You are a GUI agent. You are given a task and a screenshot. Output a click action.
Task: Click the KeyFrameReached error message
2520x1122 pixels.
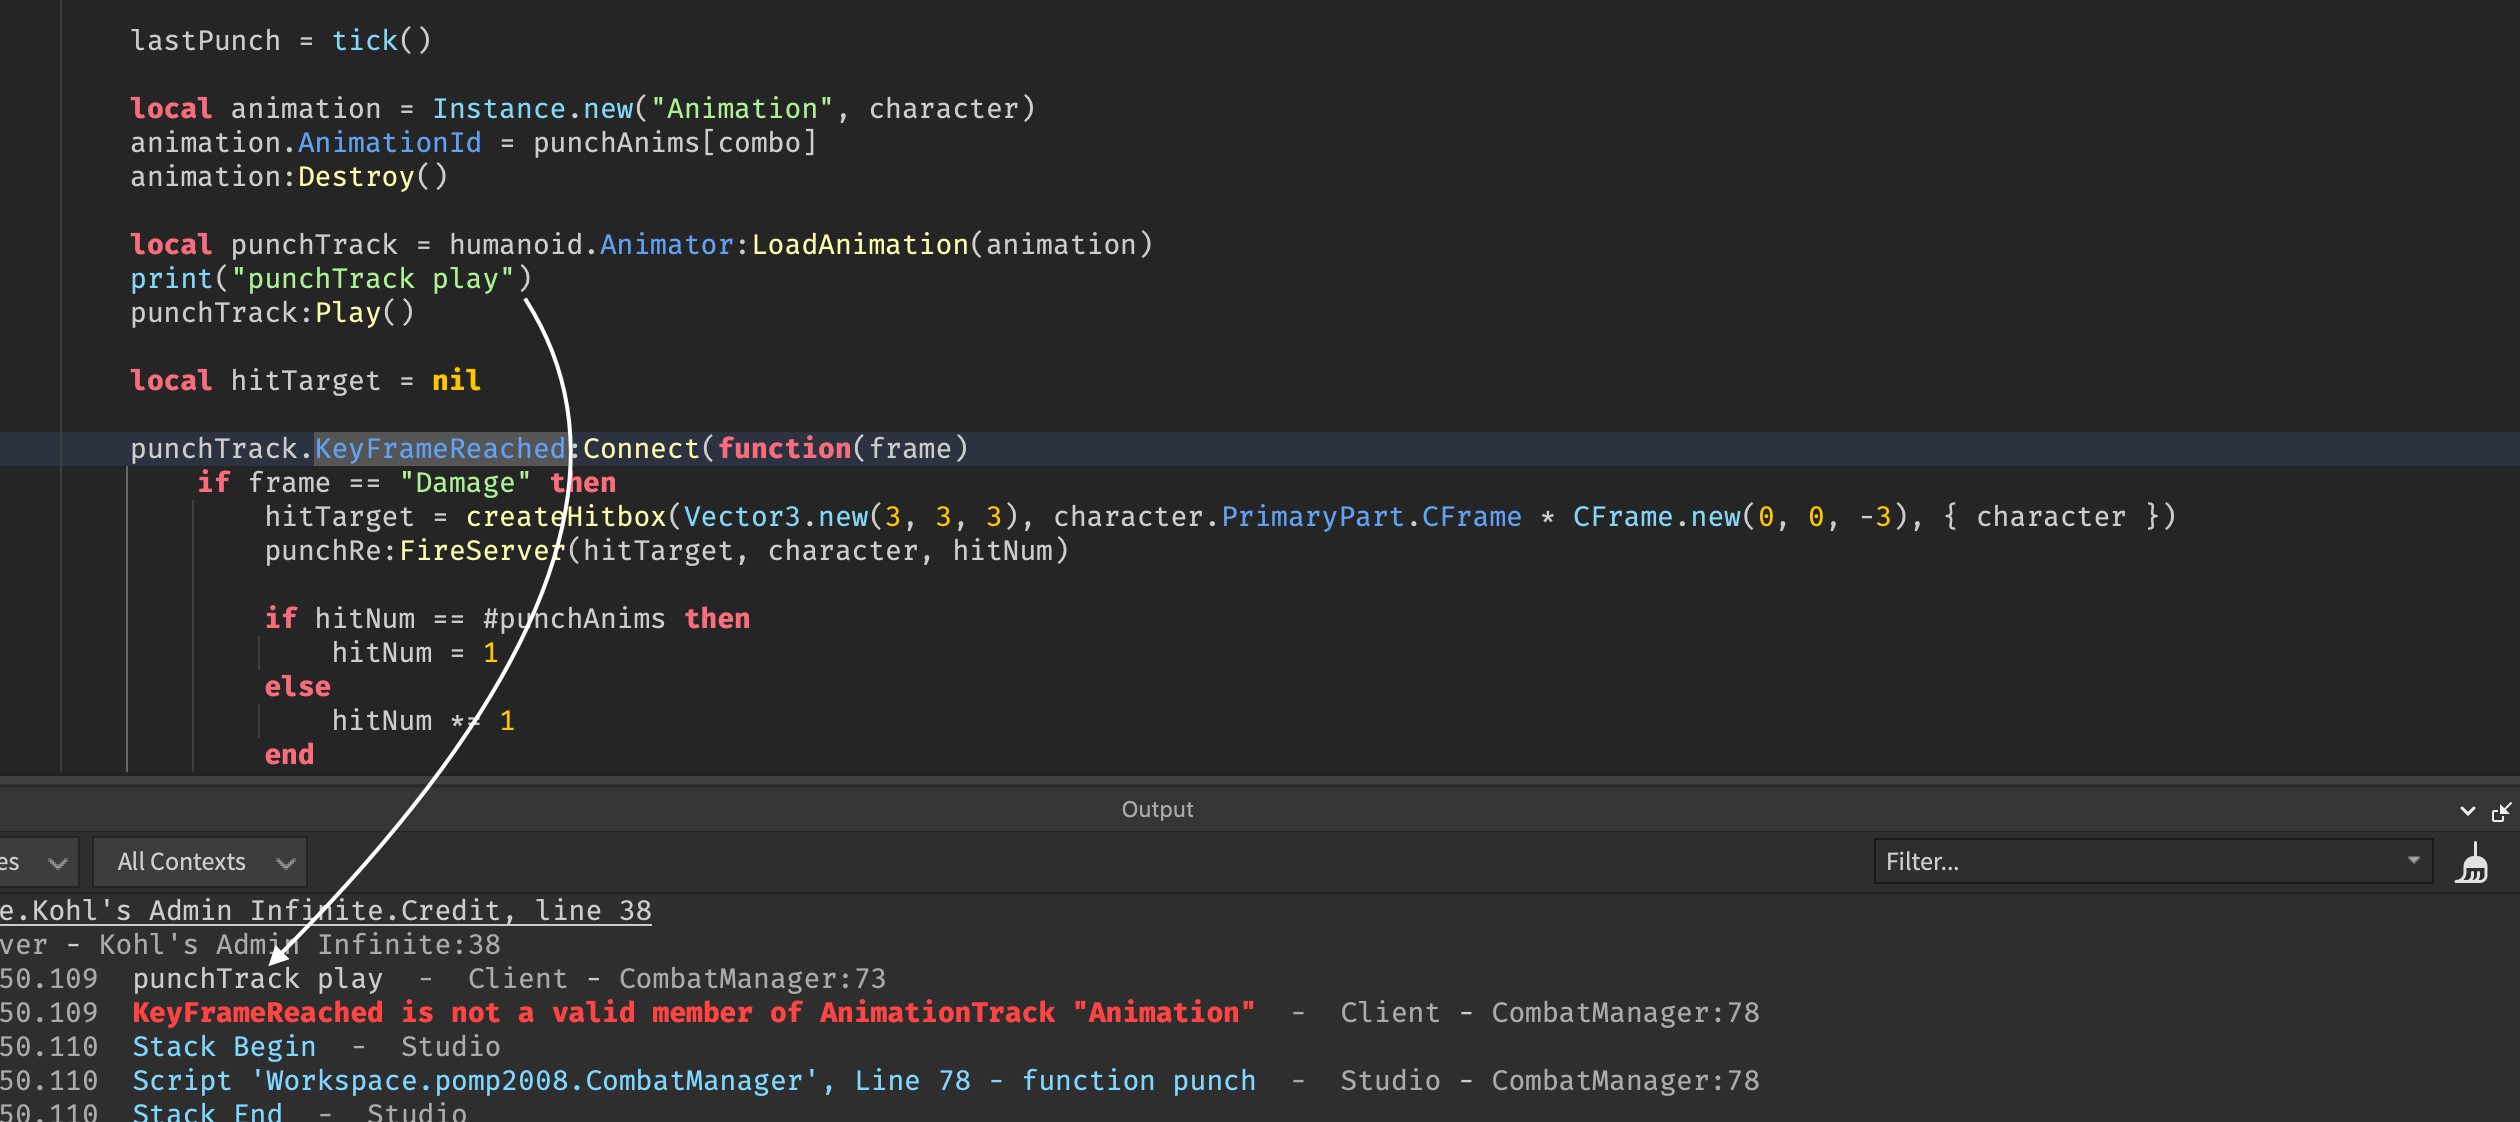click(692, 1013)
